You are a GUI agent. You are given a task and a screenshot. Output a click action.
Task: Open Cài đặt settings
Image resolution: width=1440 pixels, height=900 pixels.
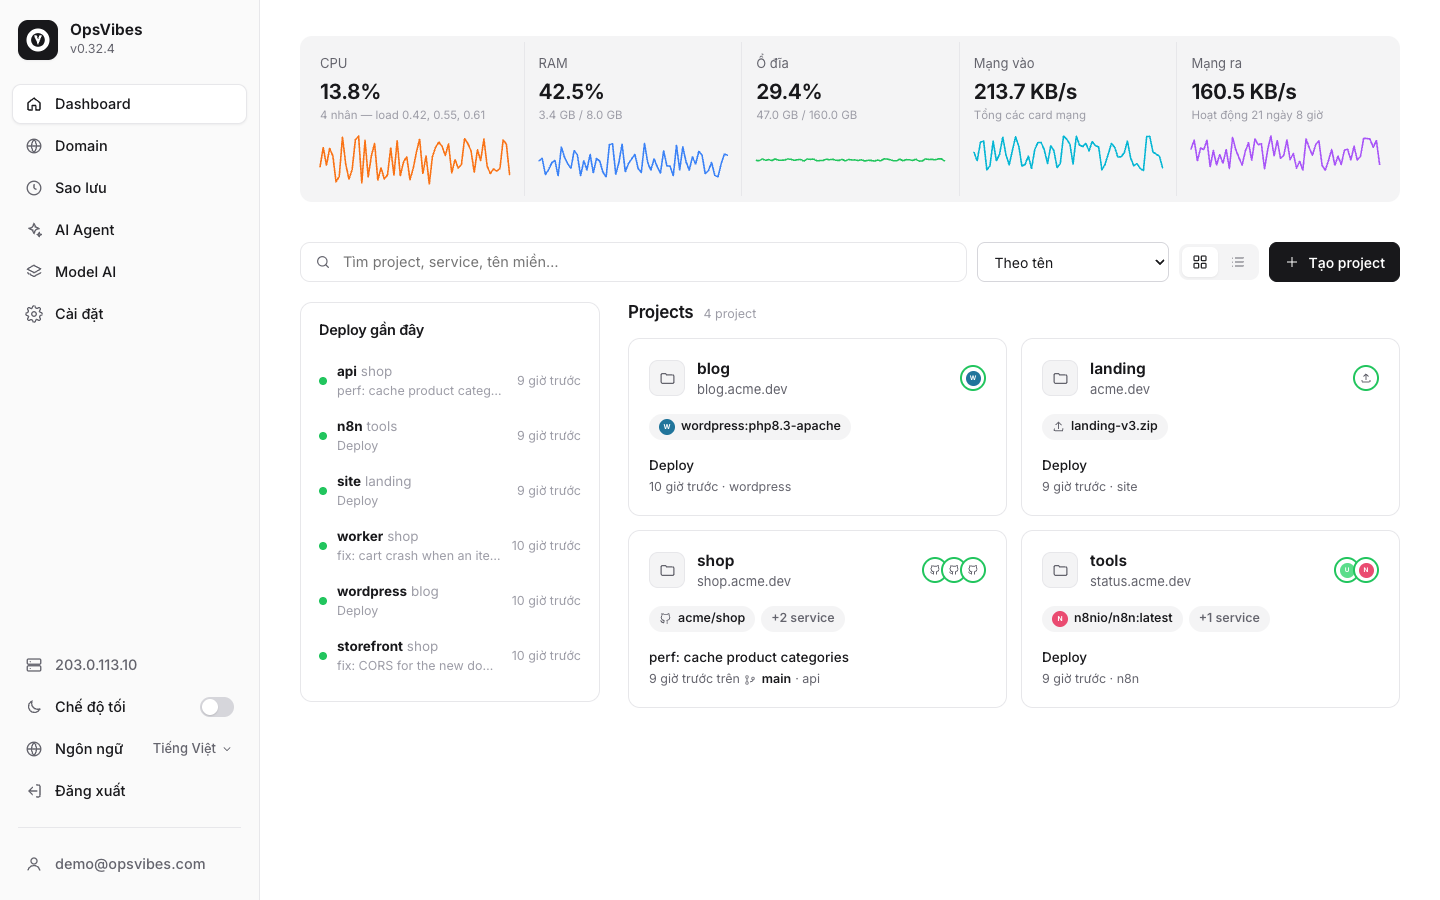coord(130,314)
